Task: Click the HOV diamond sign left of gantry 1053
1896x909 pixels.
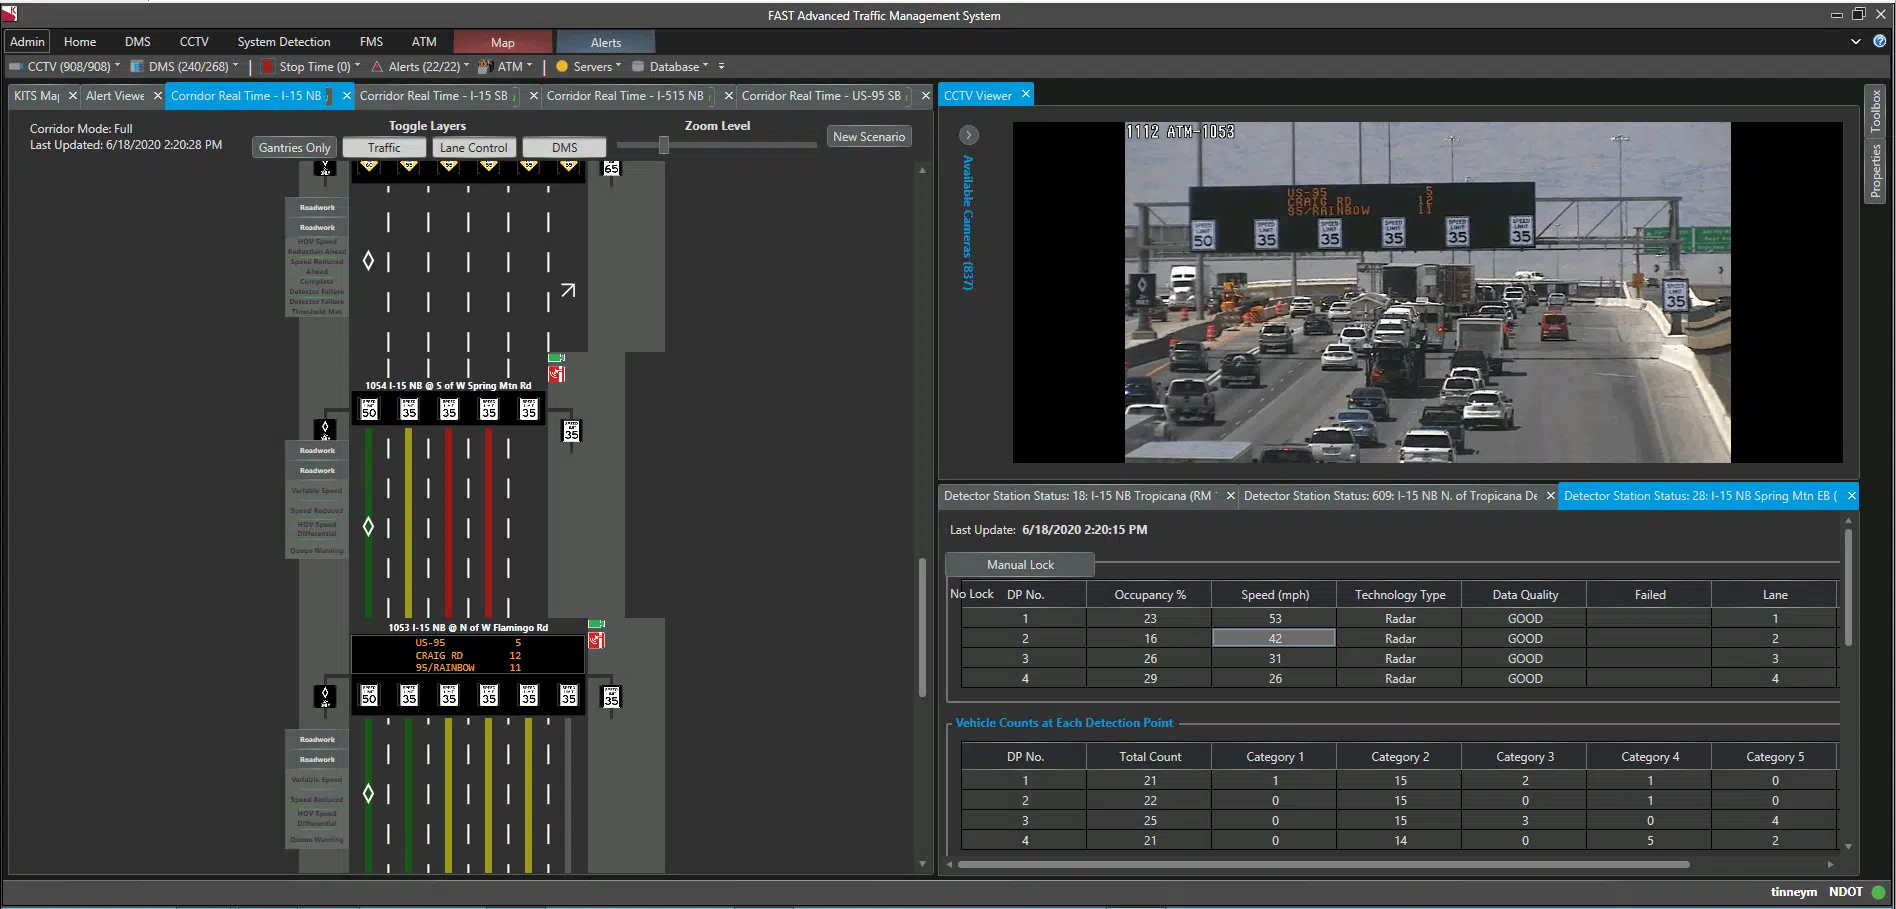Action: tap(325, 696)
